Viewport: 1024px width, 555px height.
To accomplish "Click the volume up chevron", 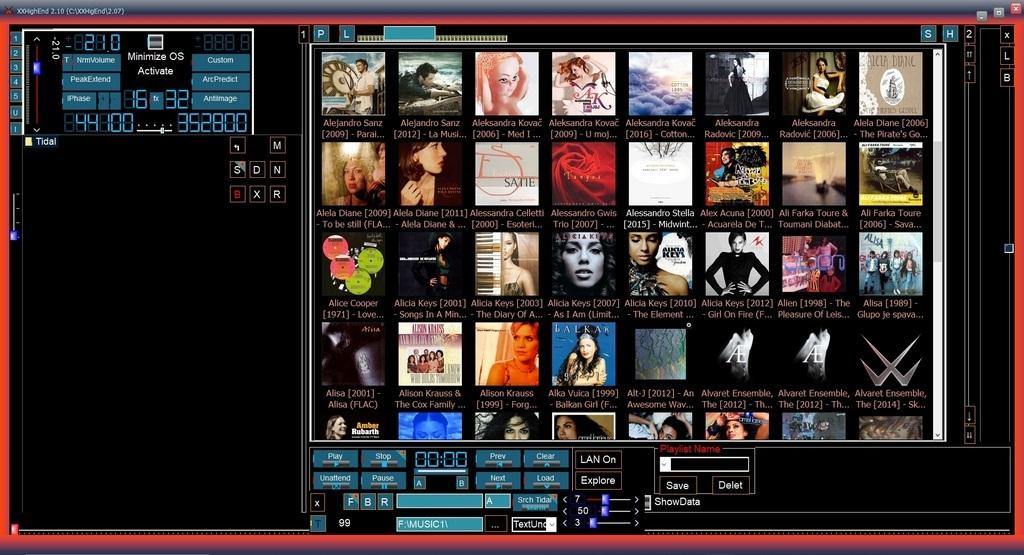I will (37, 40).
